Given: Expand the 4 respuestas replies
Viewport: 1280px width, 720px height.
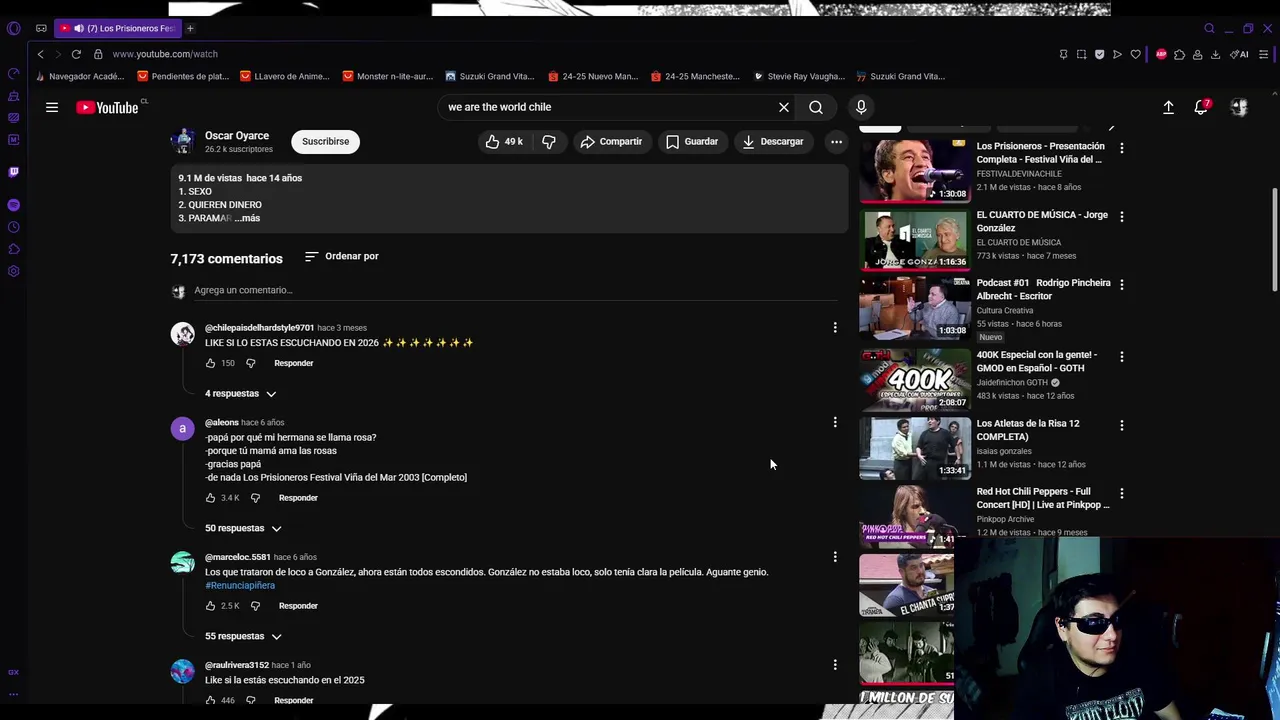Looking at the screenshot, I should pyautogui.click(x=240, y=394).
